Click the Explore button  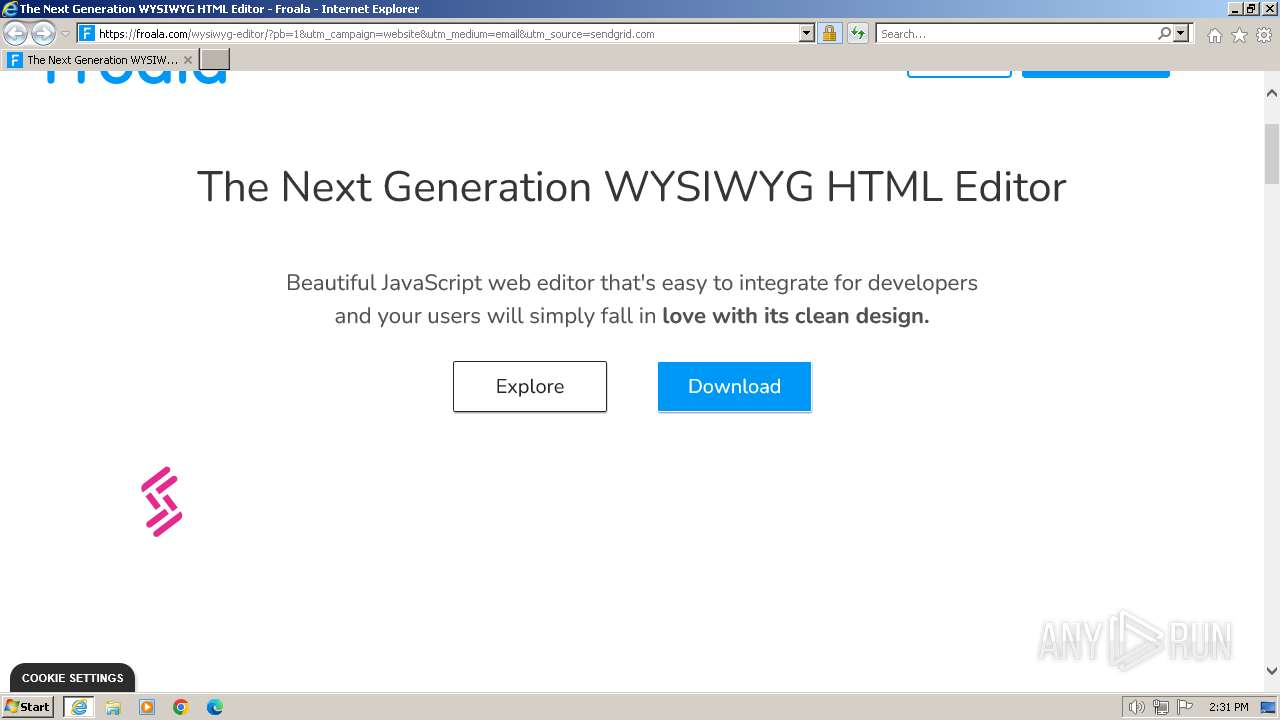pyautogui.click(x=530, y=386)
